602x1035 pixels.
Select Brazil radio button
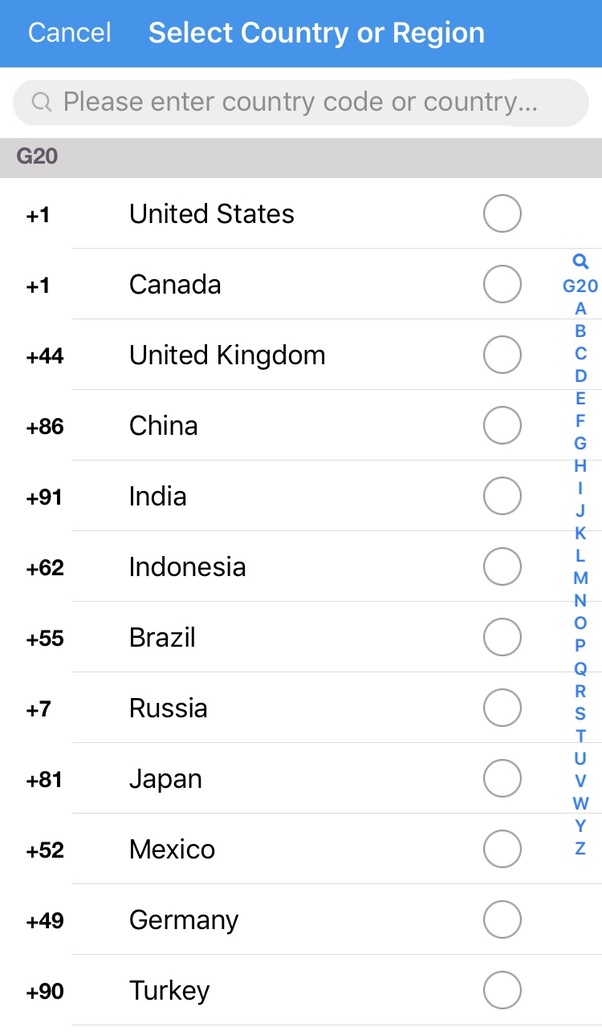502,637
